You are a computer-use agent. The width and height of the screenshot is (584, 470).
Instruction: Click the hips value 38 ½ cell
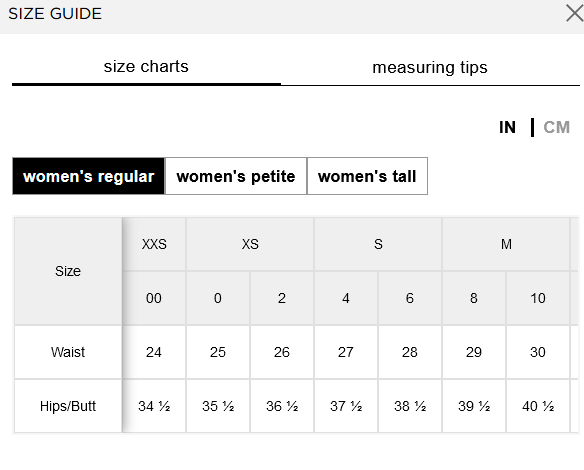[410, 406]
